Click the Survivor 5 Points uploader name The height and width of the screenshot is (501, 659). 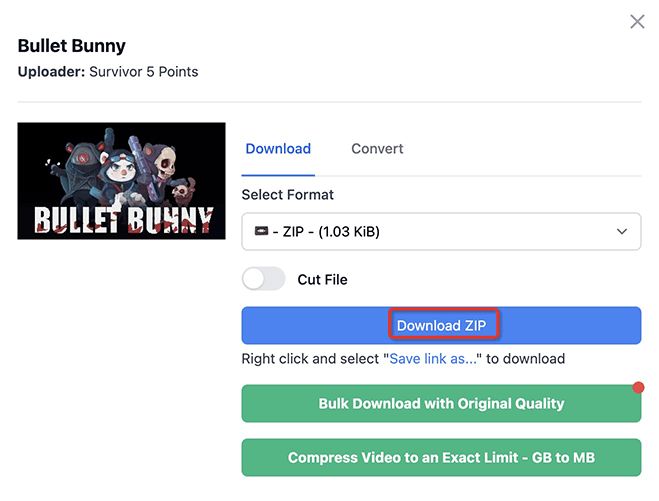pos(143,72)
